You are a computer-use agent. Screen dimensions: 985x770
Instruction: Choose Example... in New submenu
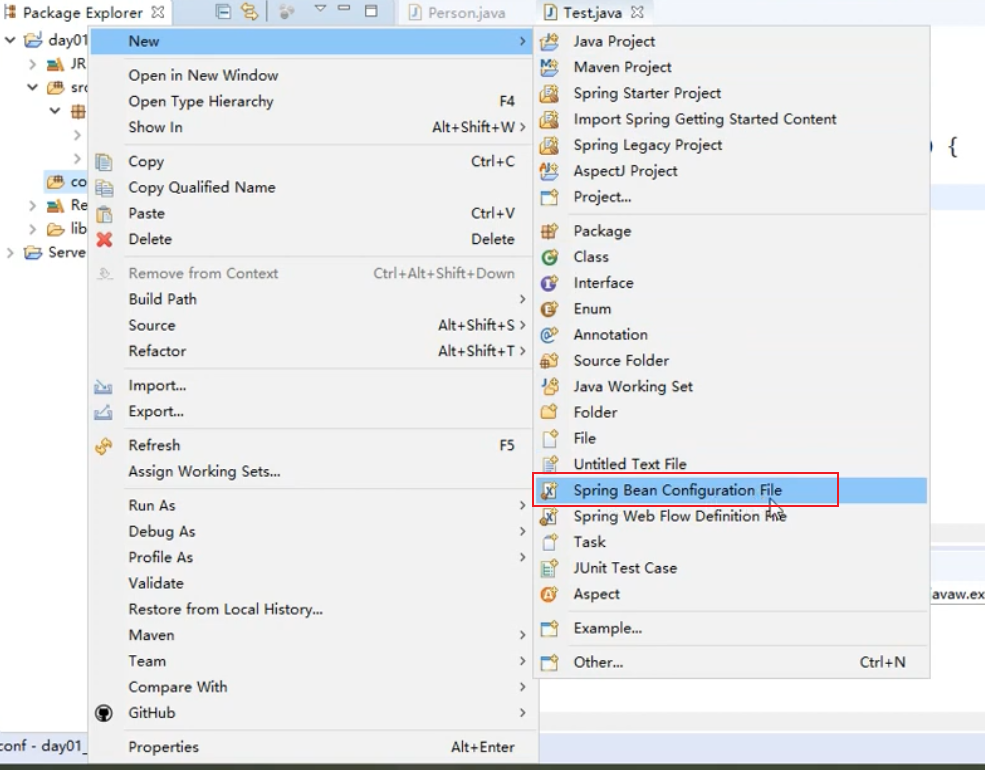731,629
